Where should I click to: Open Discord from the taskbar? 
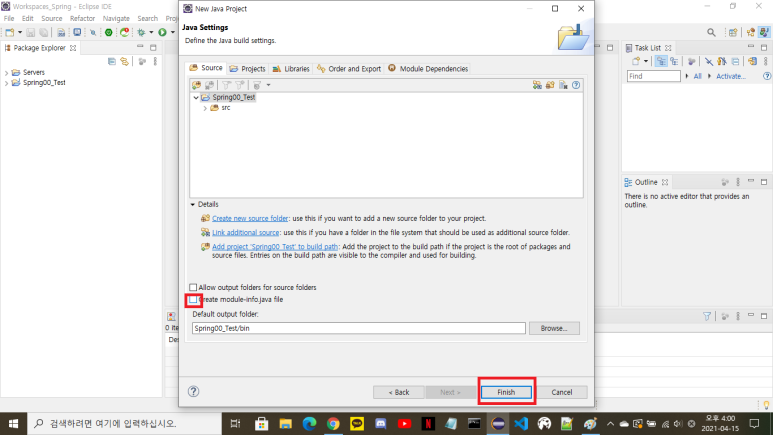coord(381,424)
